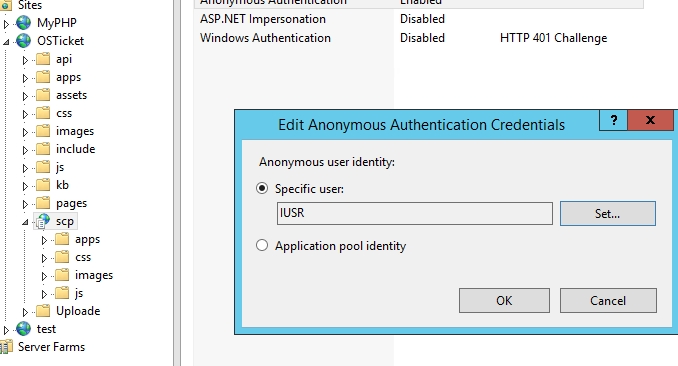Select the top-level css folder under OSTicket

click(64, 113)
